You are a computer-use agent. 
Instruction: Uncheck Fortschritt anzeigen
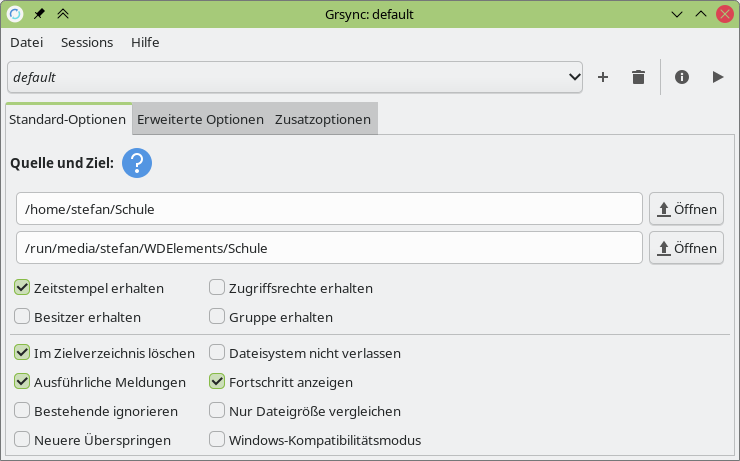click(x=217, y=381)
